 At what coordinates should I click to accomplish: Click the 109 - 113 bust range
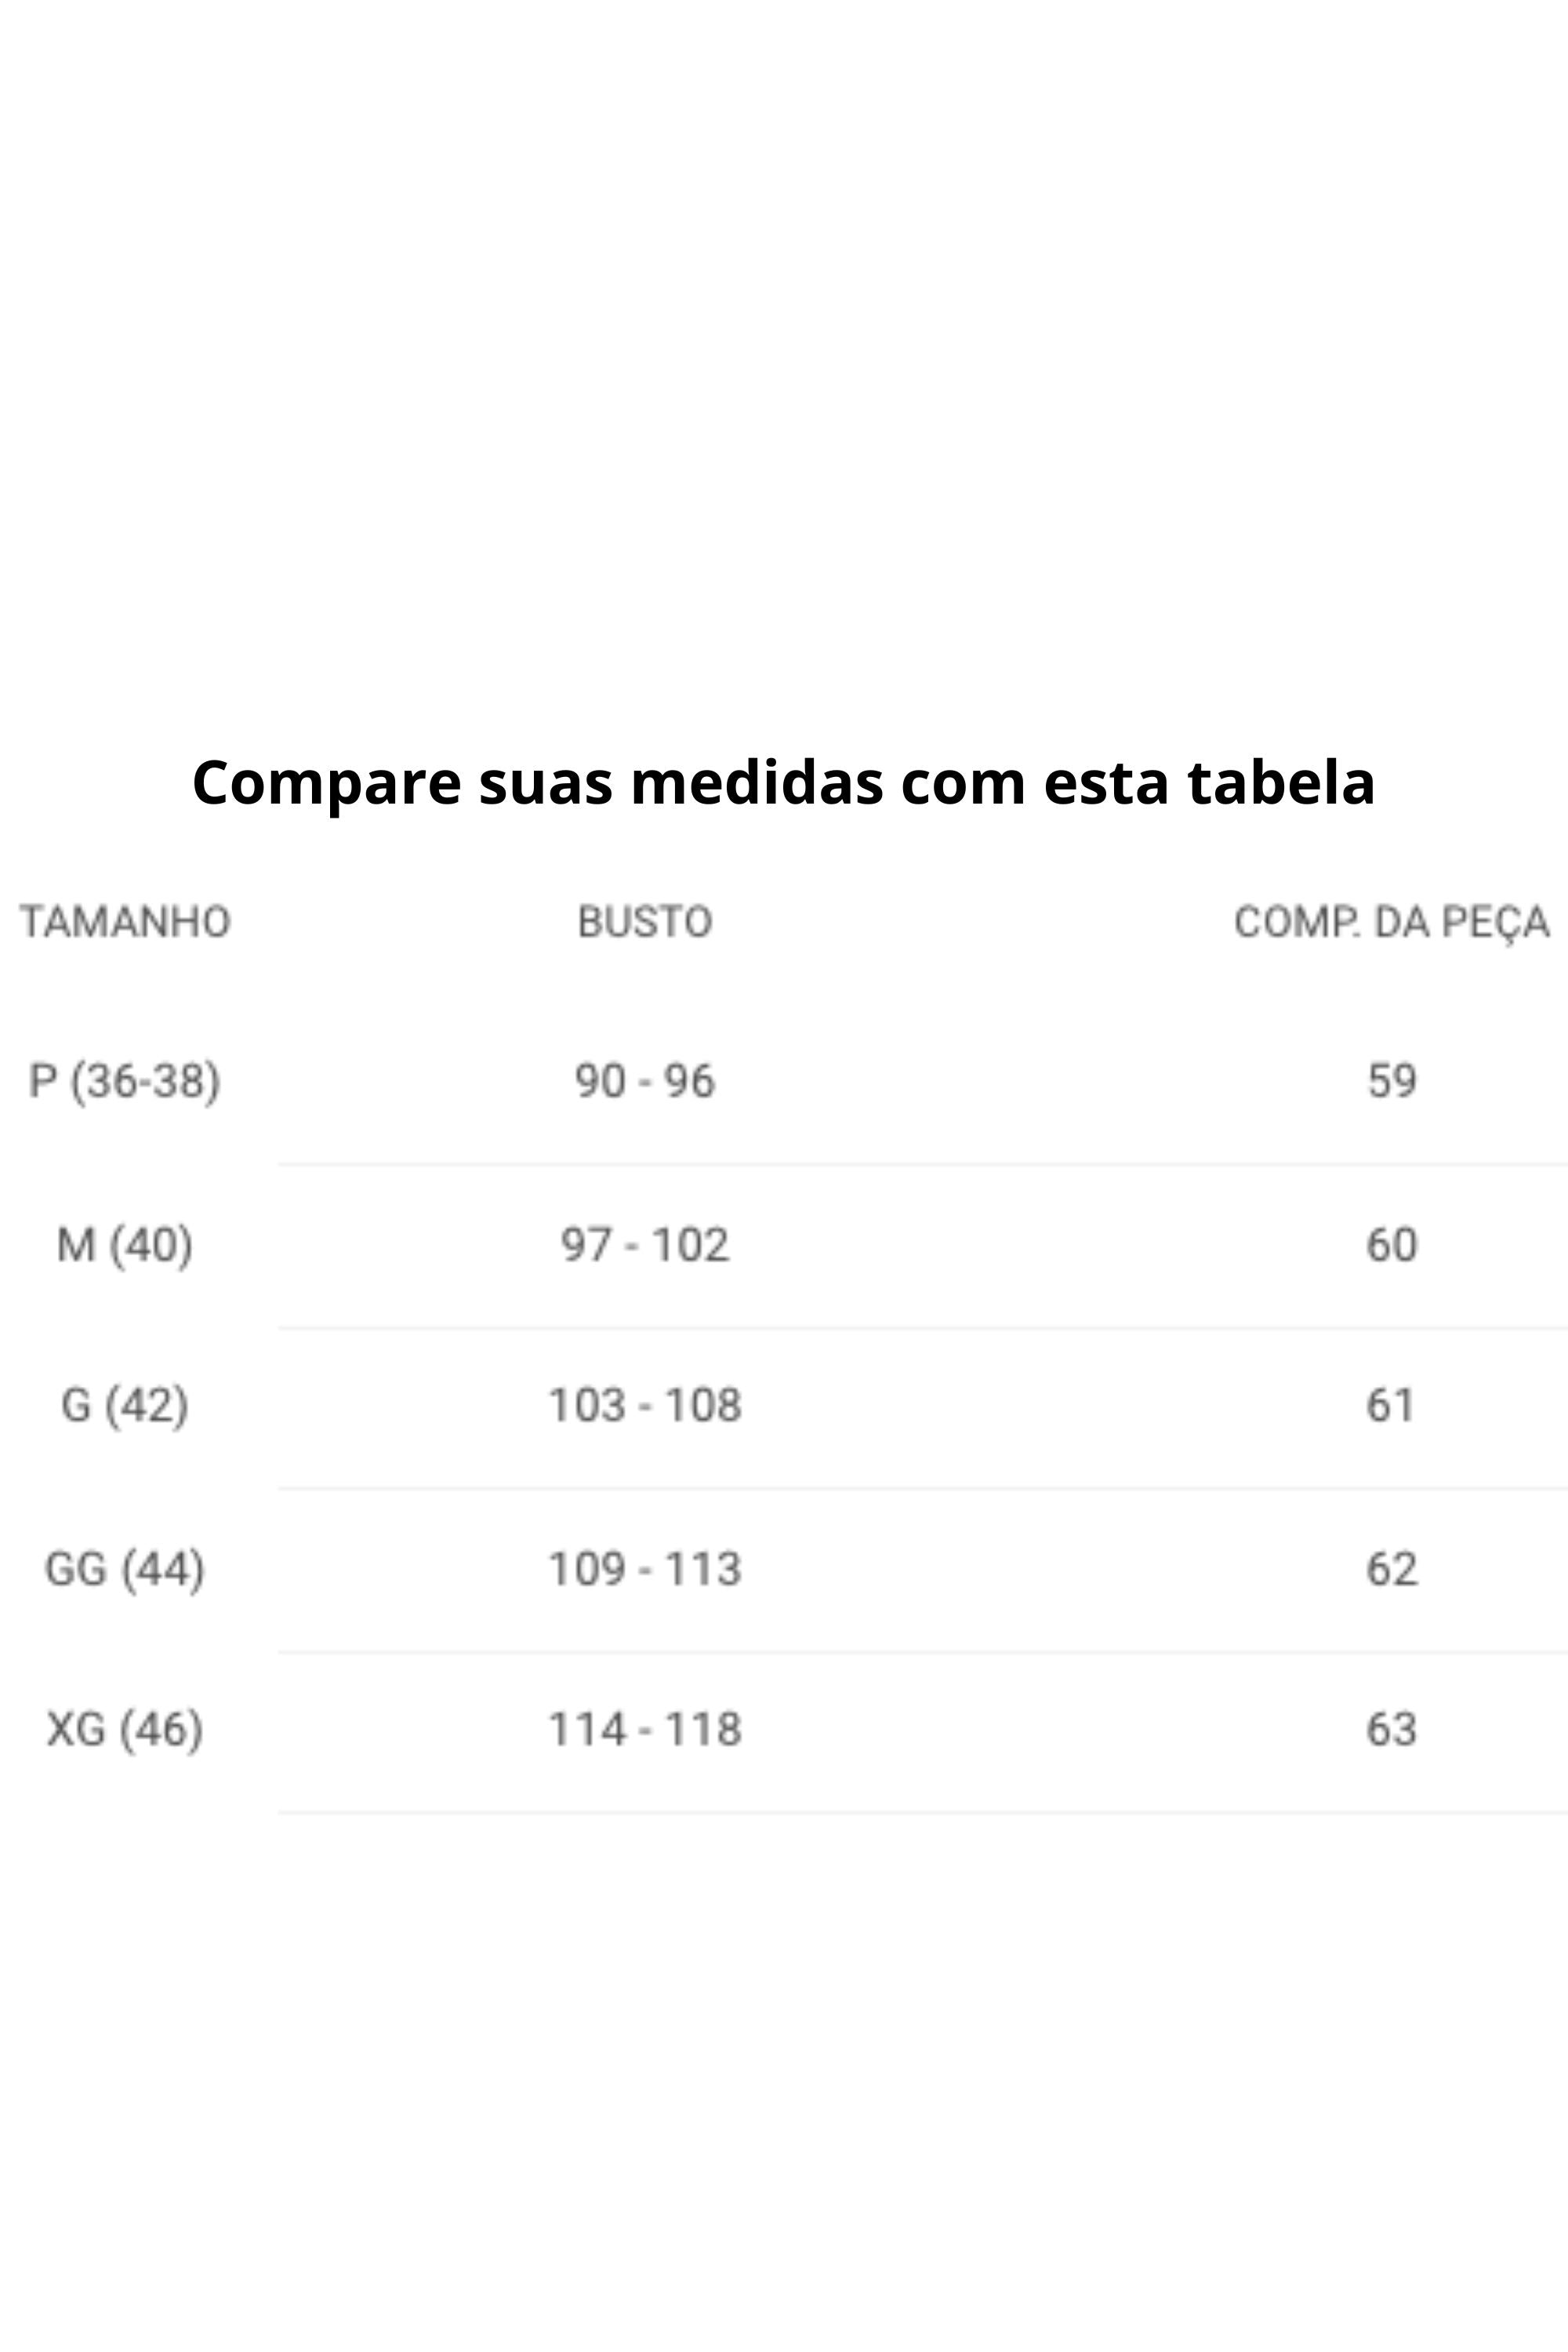pyautogui.click(x=645, y=1569)
